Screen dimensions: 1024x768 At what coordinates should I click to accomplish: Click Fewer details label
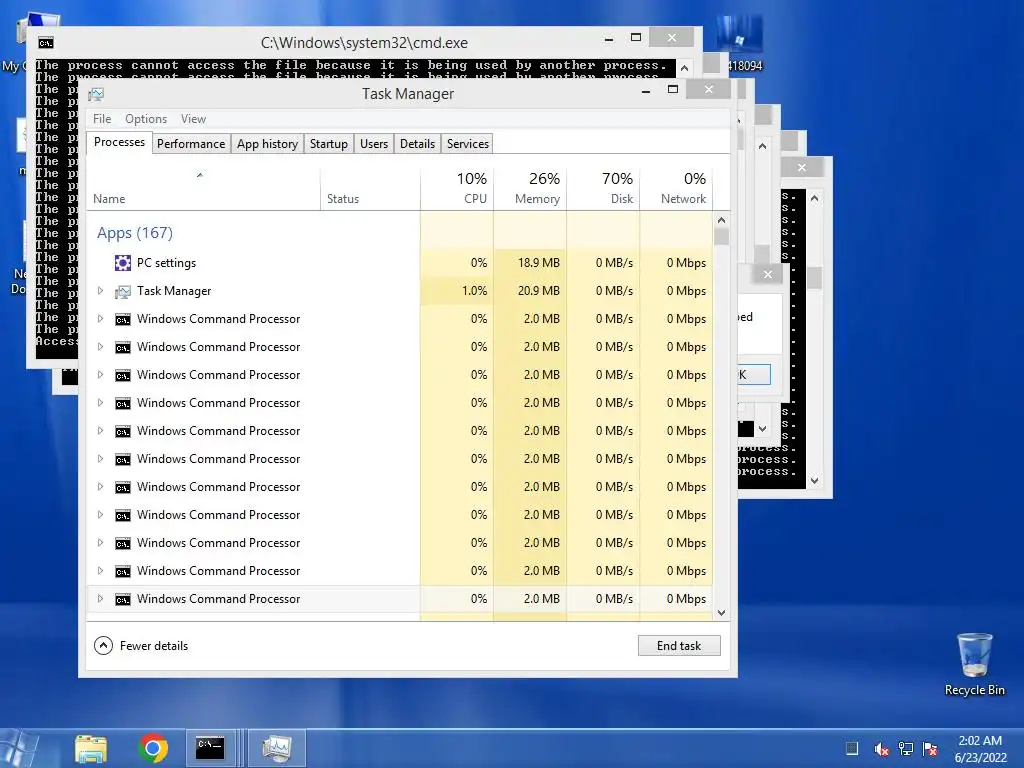pyautogui.click(x=154, y=646)
